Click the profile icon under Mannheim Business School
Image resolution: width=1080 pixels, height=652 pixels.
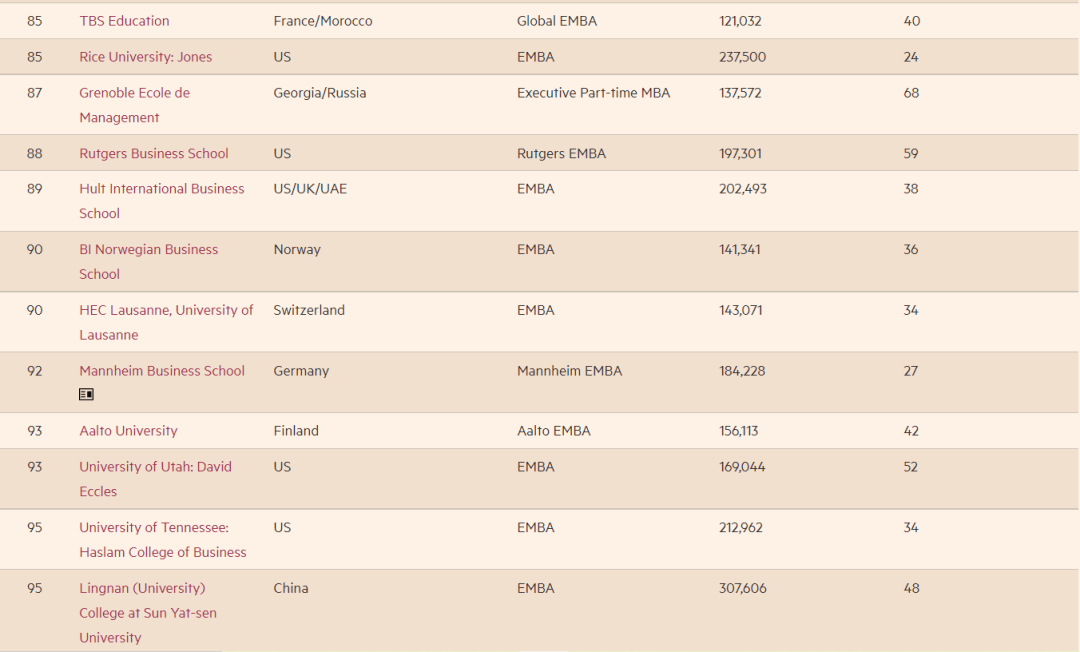coord(86,395)
